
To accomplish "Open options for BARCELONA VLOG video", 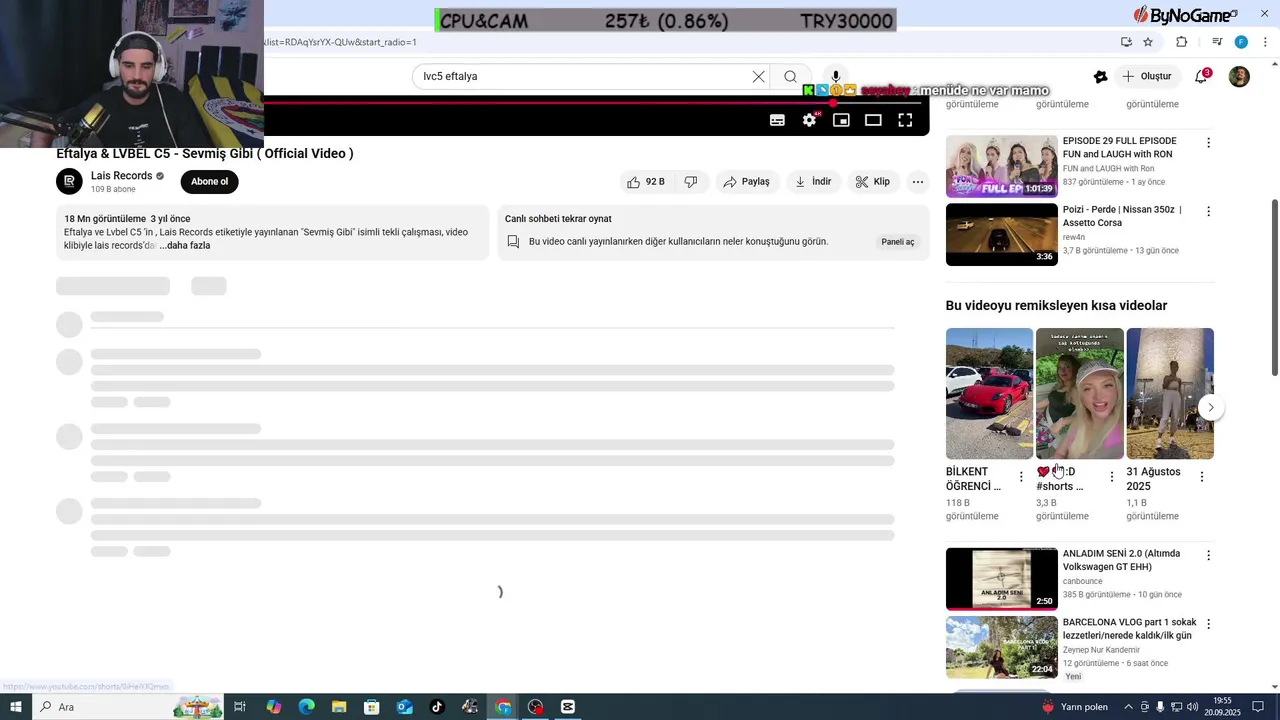I will pos(1208,624).
